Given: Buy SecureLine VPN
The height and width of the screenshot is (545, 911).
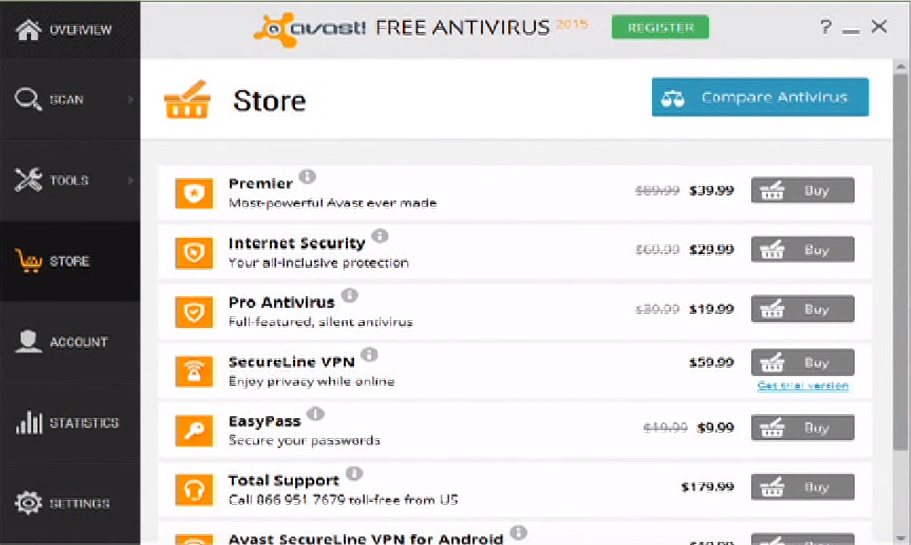Looking at the screenshot, I should (x=802, y=363).
